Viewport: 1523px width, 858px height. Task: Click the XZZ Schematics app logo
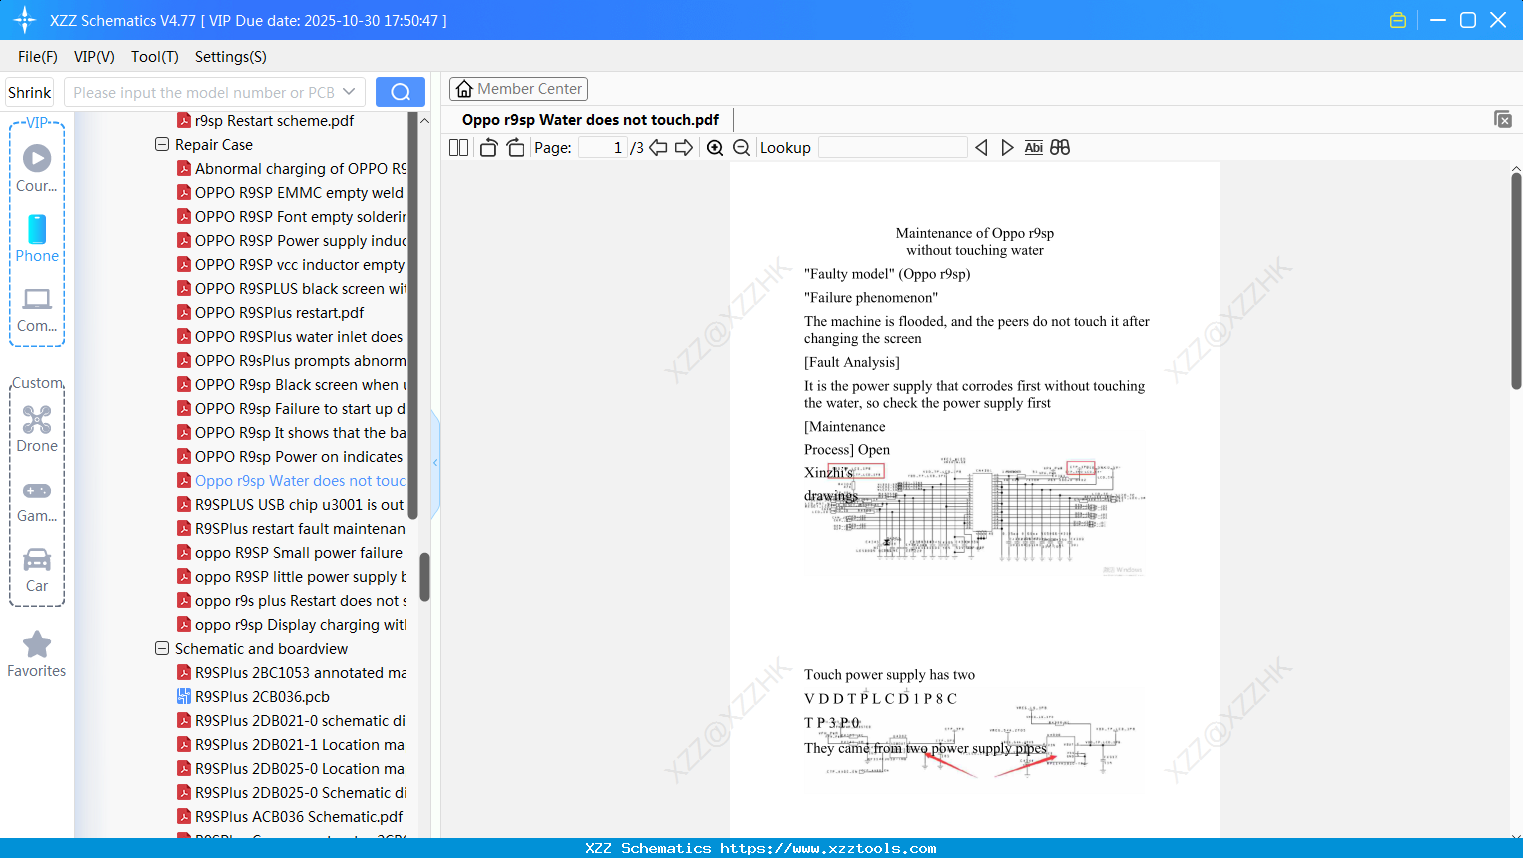tap(24, 20)
